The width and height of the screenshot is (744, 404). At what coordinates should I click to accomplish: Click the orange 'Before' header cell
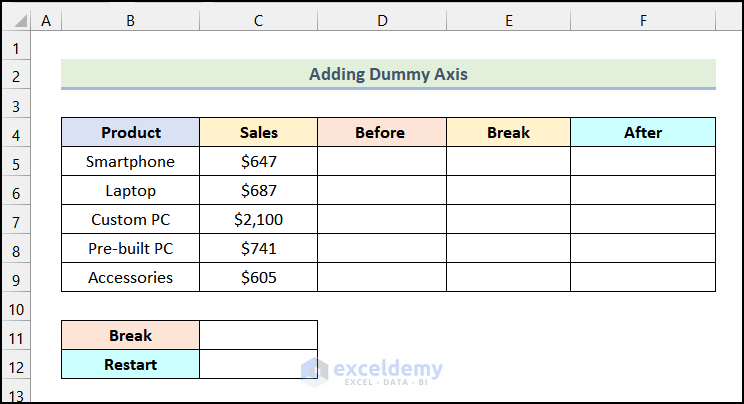[381, 132]
